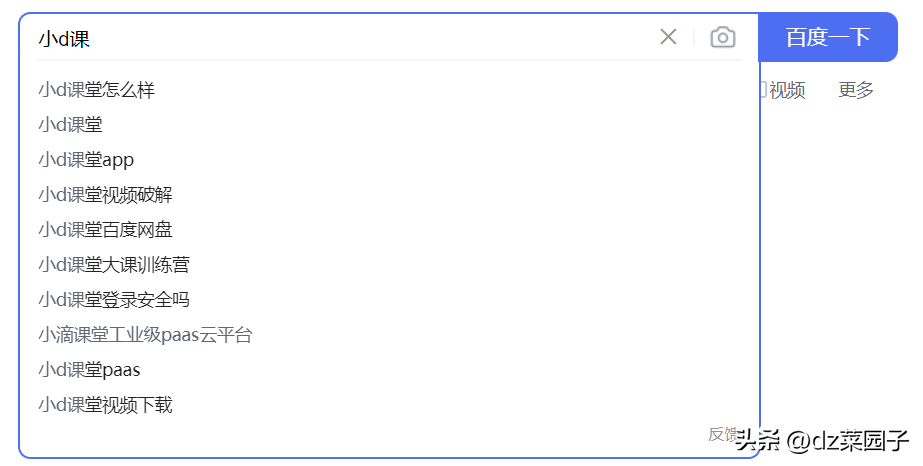Choose suggestion 小d课堂百度网盘
This screenshot has height=466, width=923.
[106, 230]
